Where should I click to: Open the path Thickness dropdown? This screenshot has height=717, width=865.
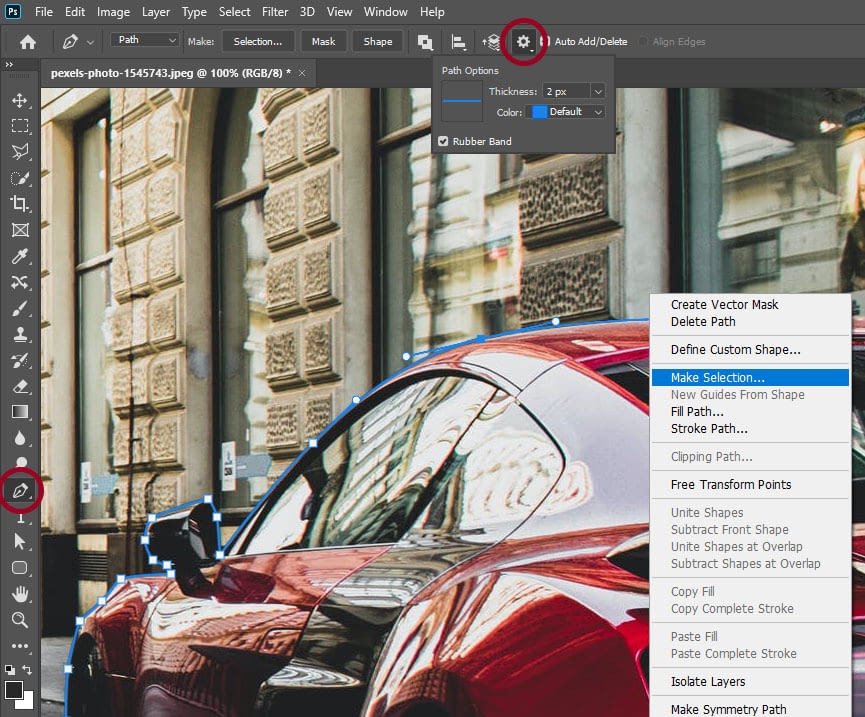click(598, 90)
